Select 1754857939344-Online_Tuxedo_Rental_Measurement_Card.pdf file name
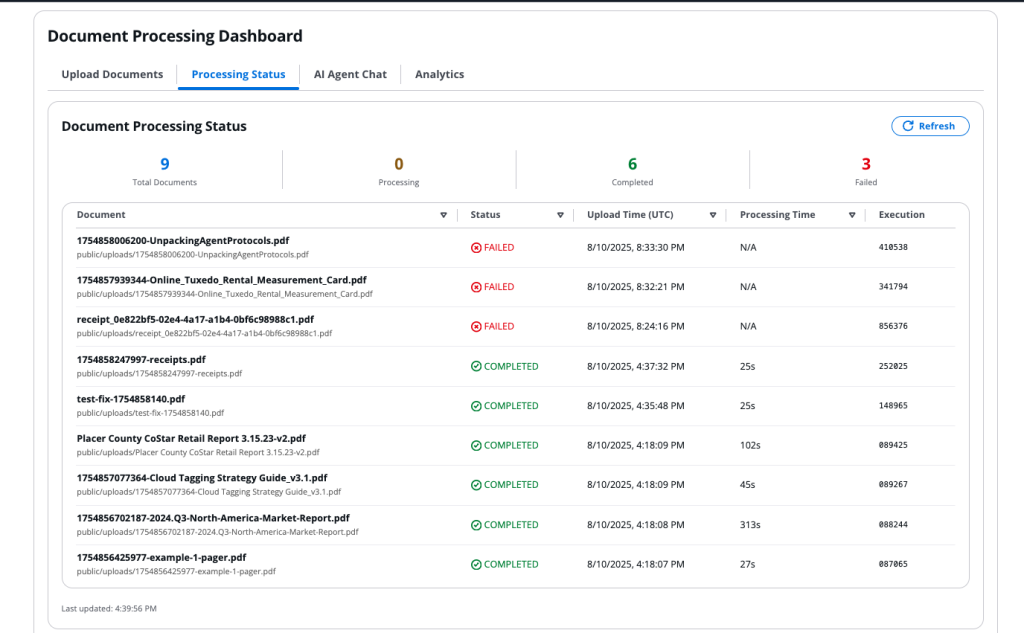This screenshot has width=1024, height=633. 221,280
